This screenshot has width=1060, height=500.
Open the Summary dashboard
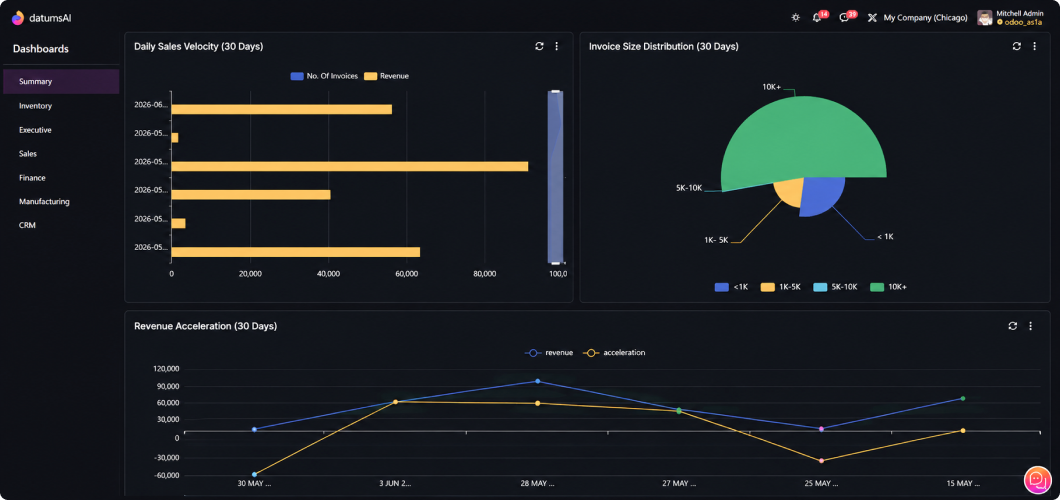pos(61,81)
